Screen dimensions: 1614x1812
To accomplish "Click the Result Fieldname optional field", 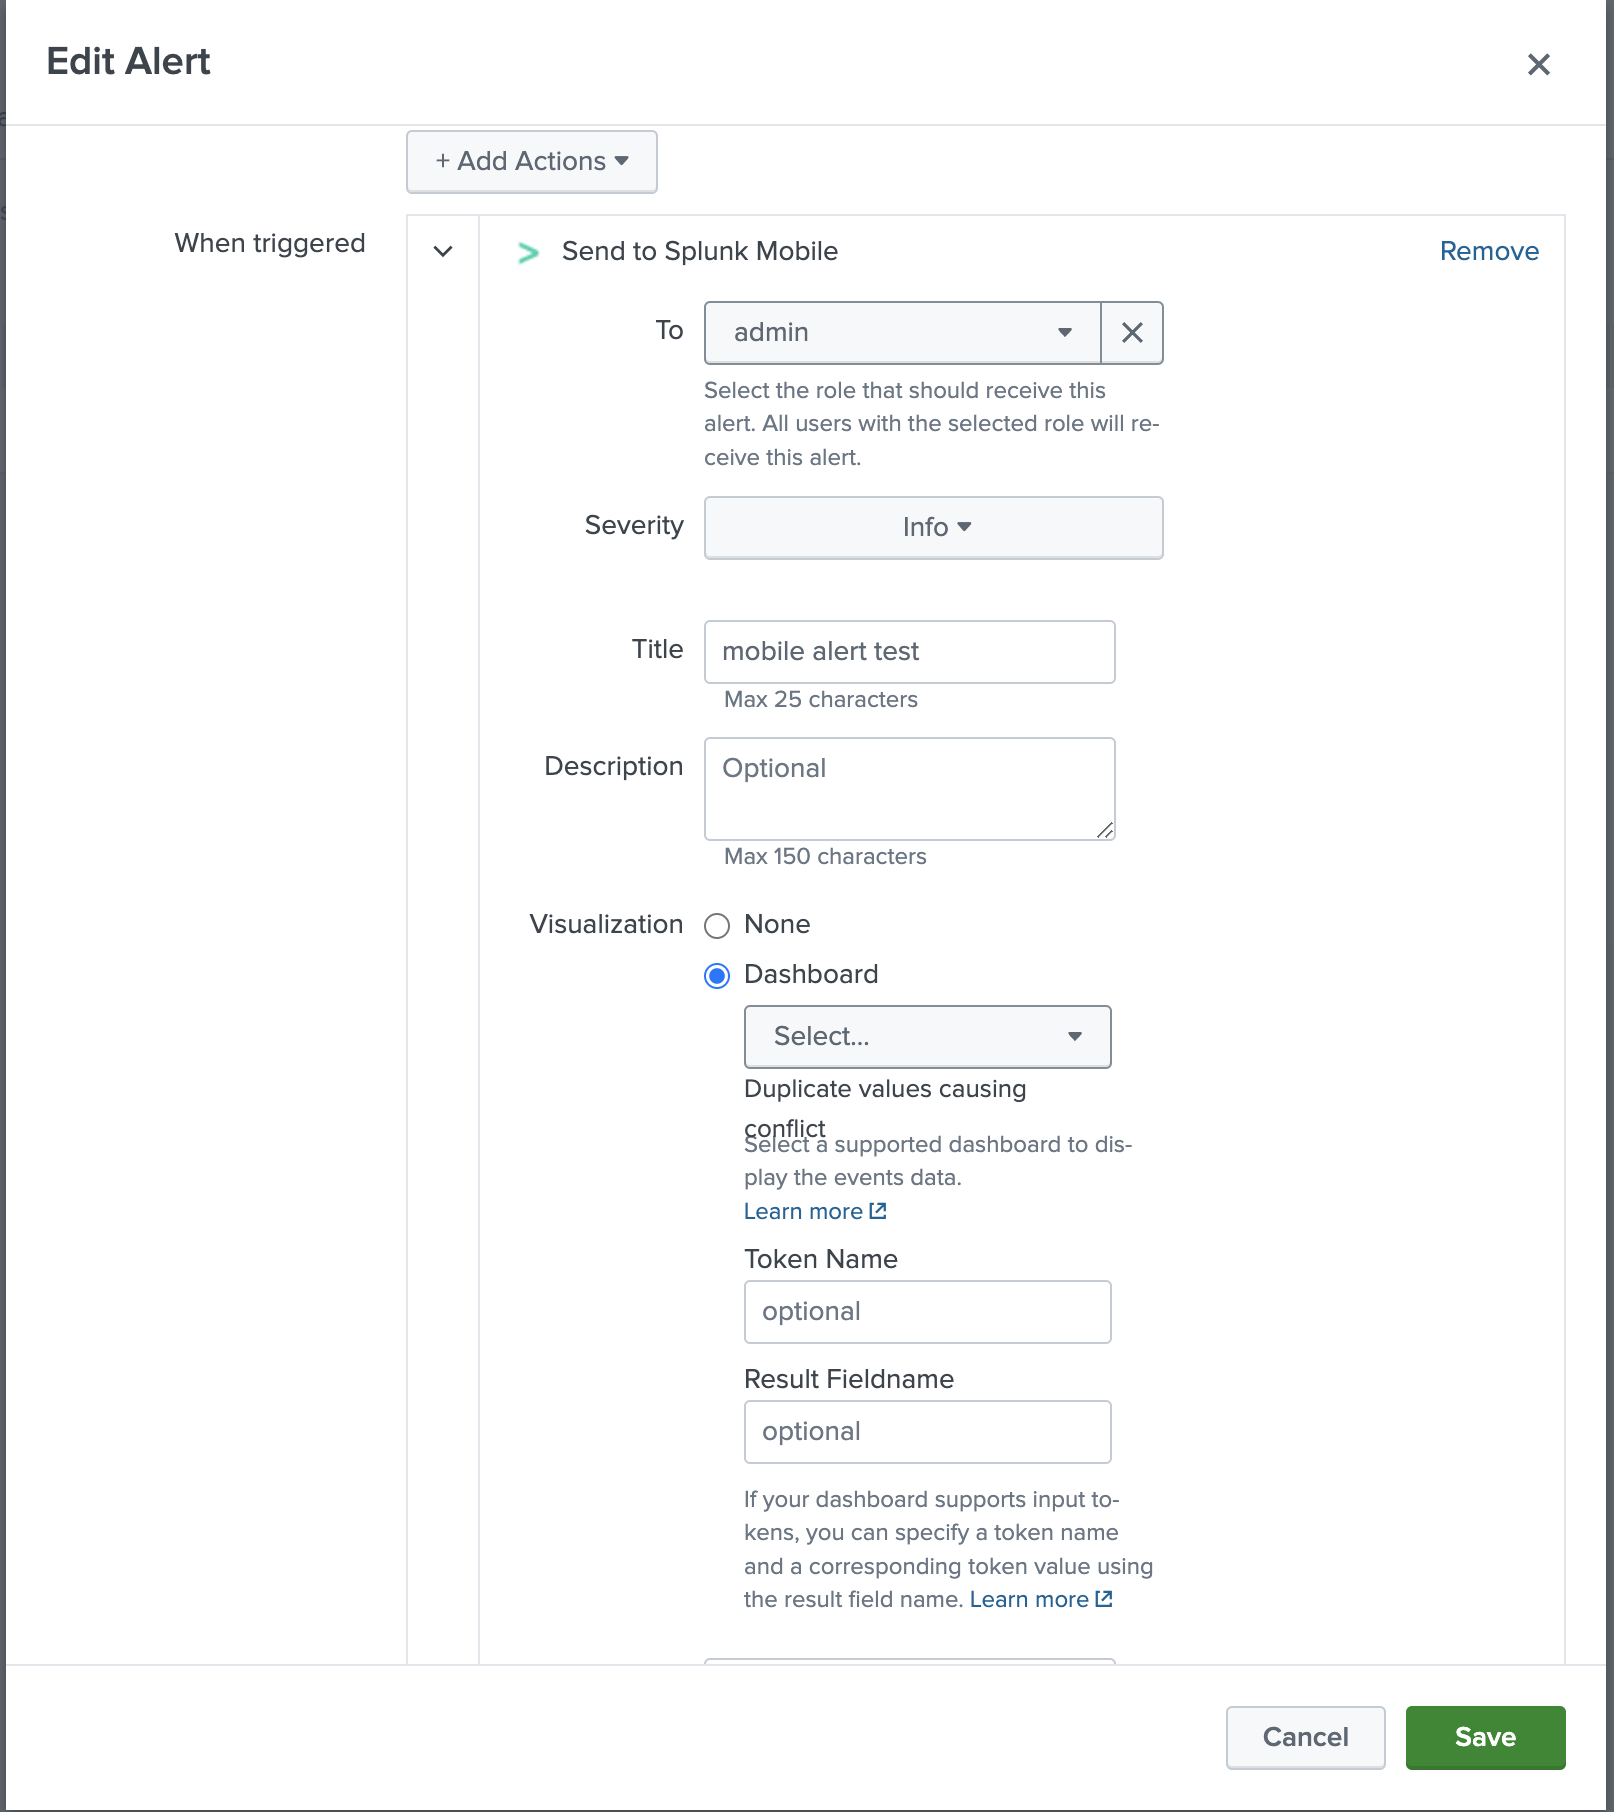I will [927, 1431].
